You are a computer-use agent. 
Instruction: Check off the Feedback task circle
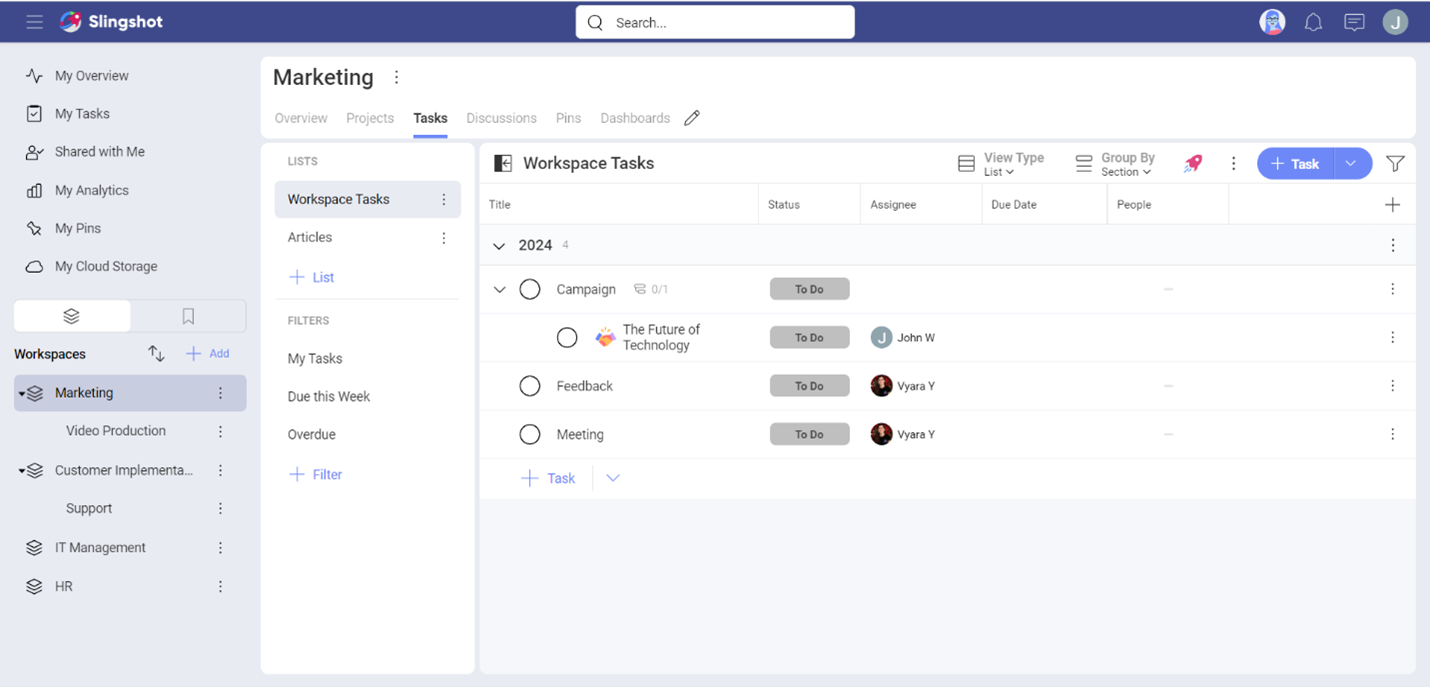(530, 385)
